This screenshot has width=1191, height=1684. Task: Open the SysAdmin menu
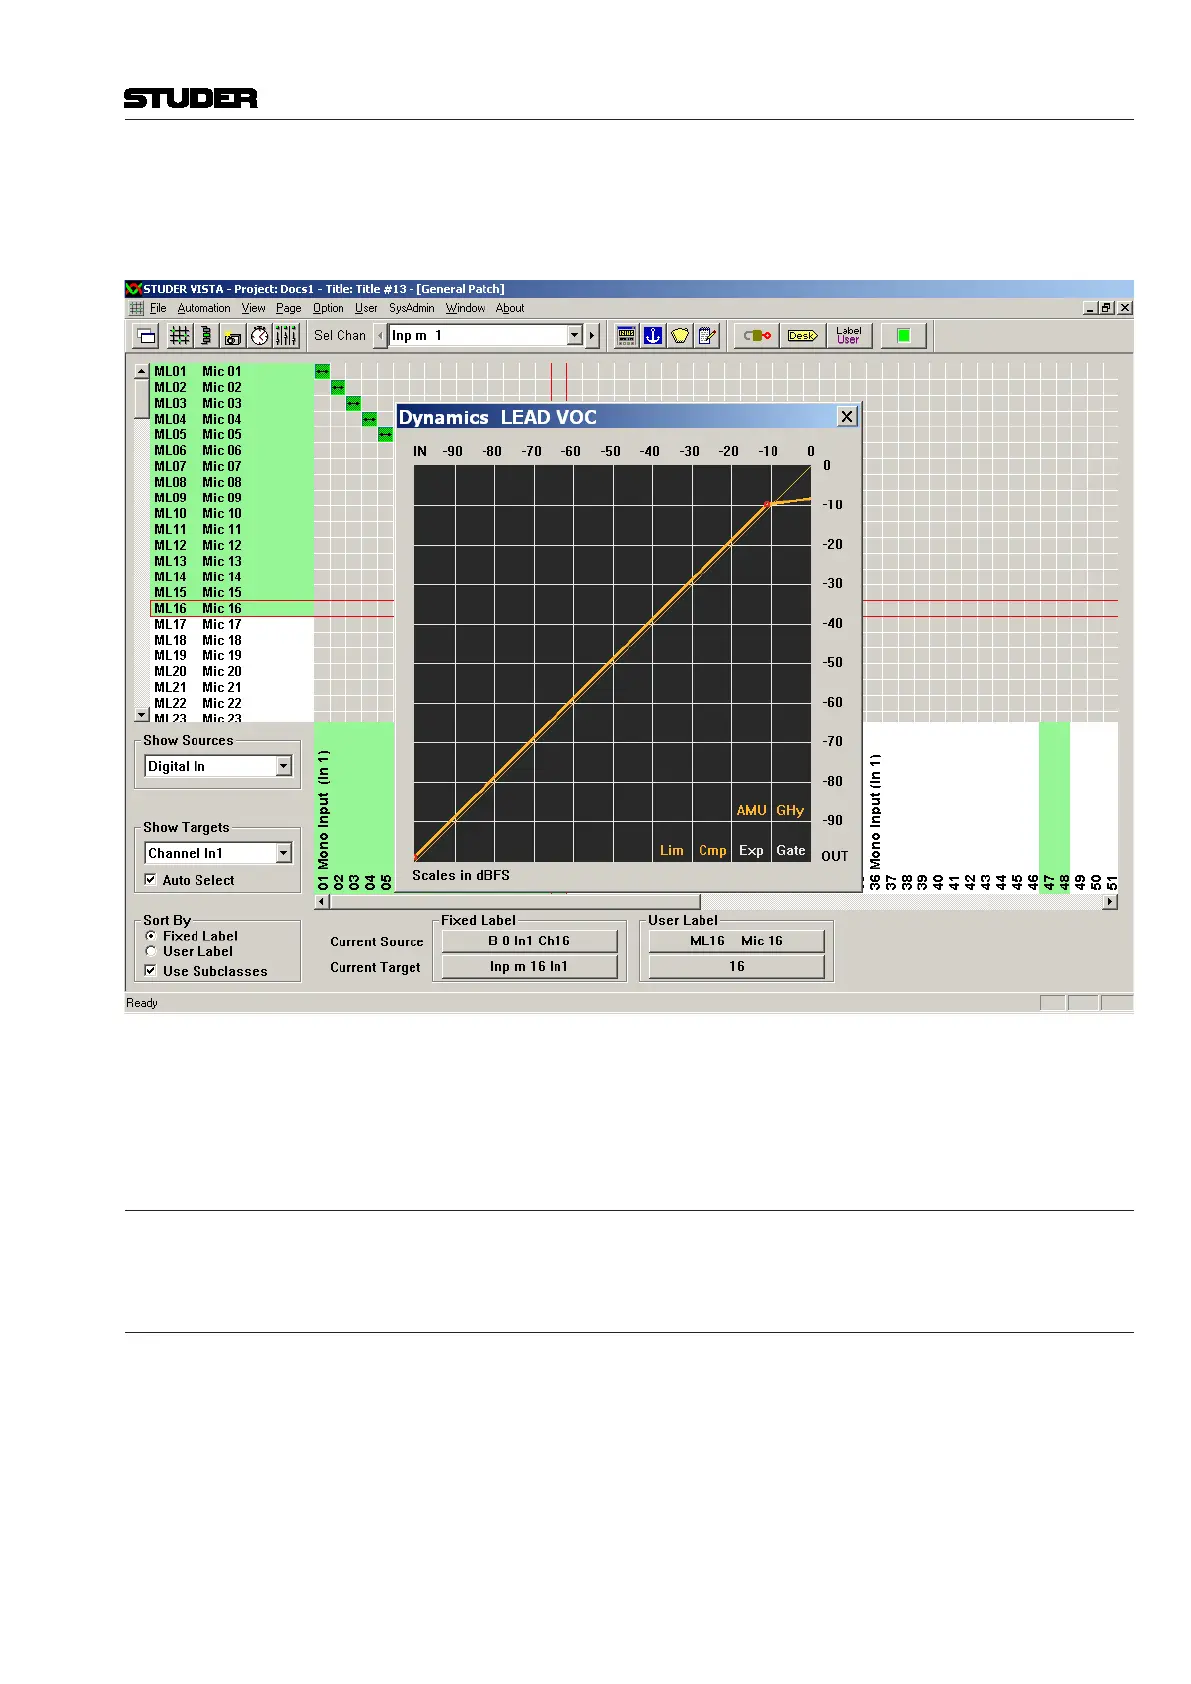(x=412, y=308)
